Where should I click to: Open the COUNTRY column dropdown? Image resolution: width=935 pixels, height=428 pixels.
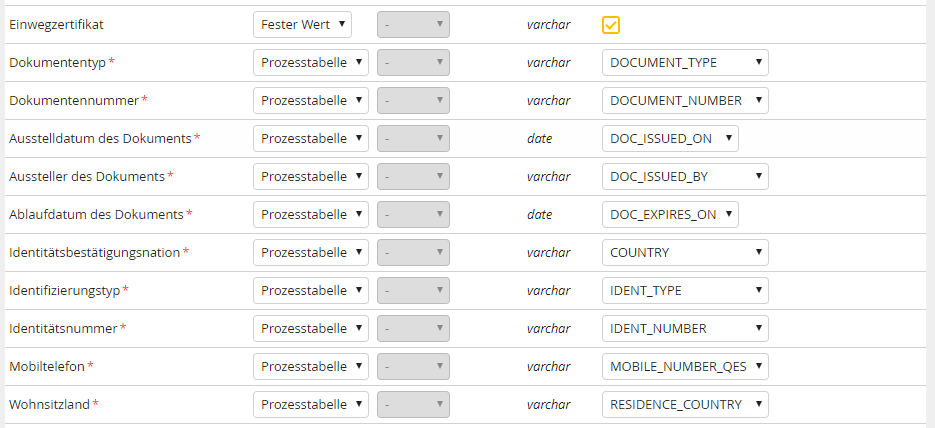[685, 253]
